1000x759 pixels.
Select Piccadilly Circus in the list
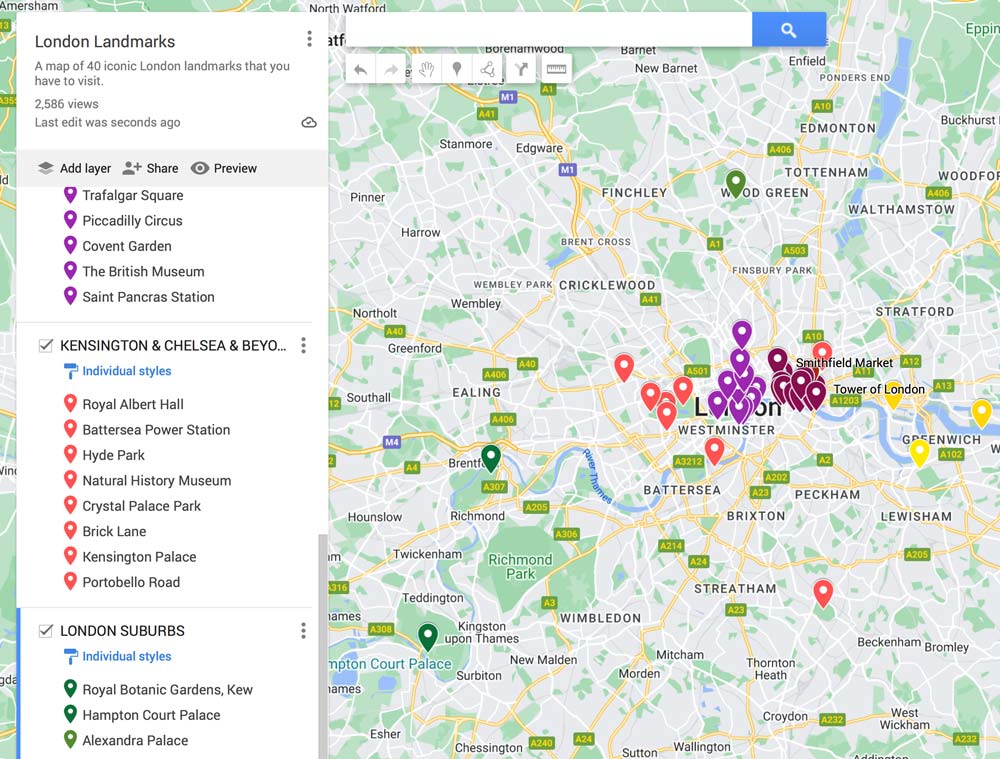coord(133,221)
